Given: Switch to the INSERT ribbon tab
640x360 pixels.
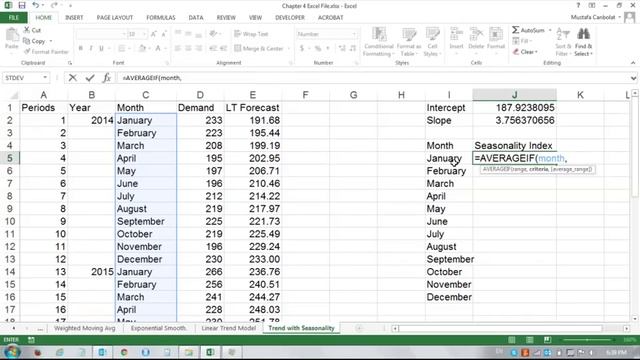Looking at the screenshot, I should pyautogui.click(x=74, y=18).
